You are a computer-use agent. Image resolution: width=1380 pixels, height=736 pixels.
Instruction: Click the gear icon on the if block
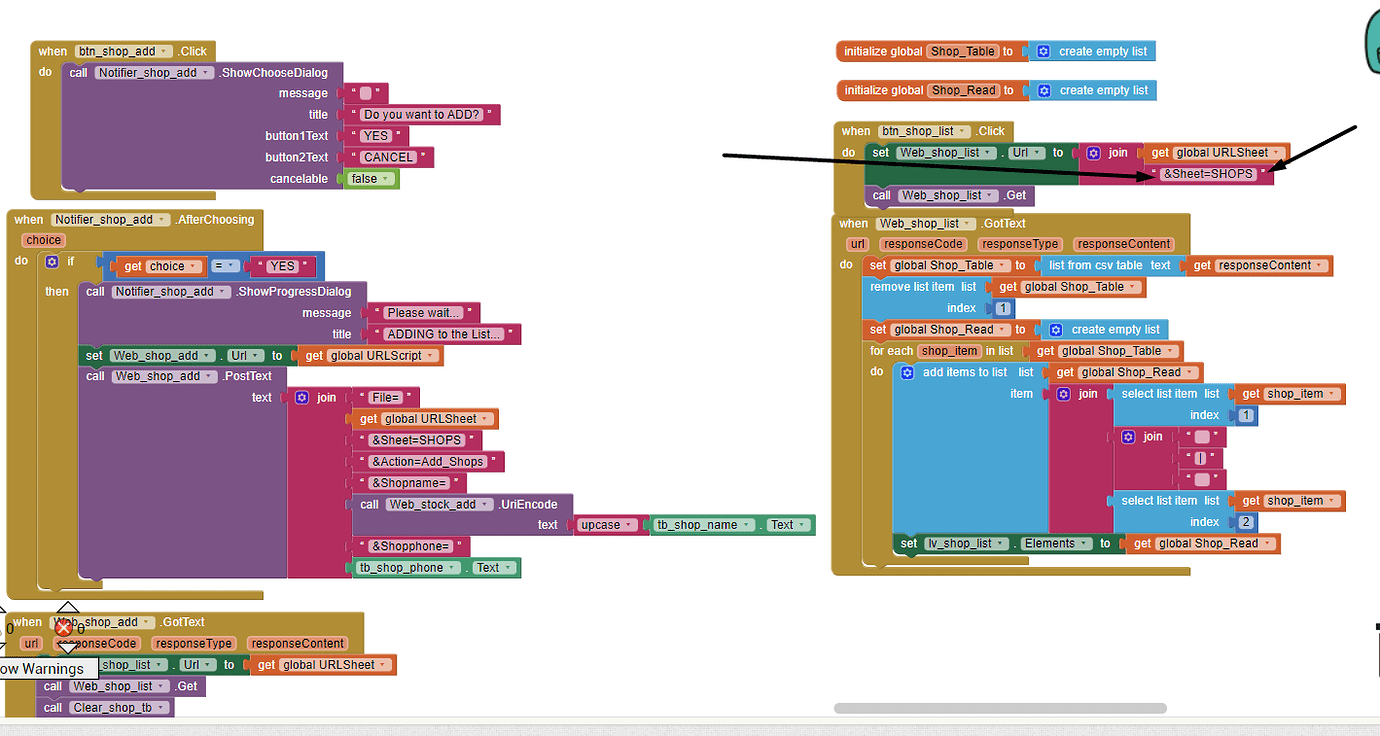coord(52,262)
